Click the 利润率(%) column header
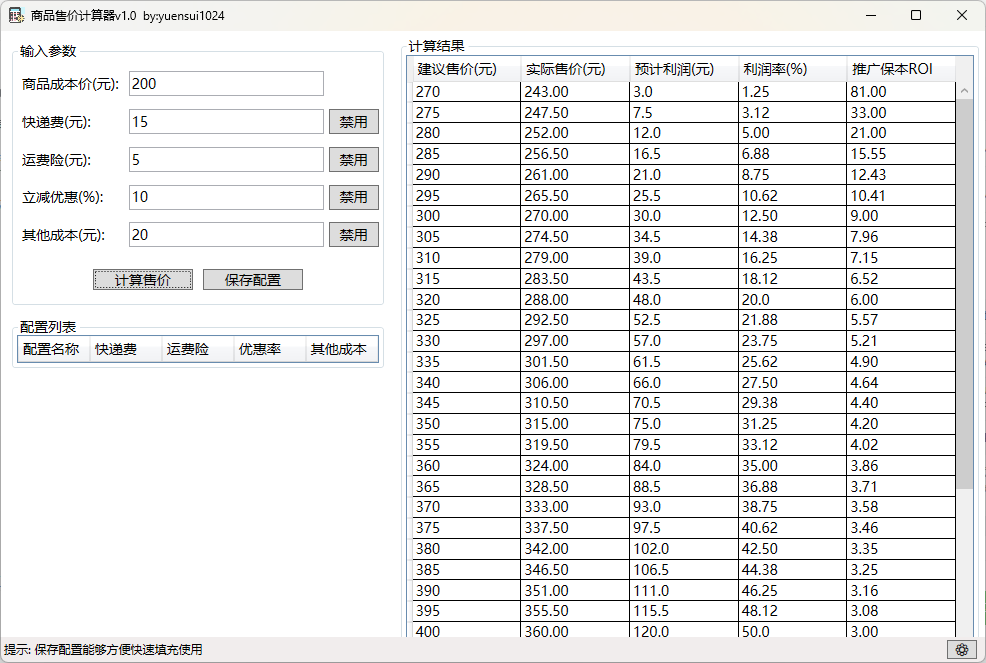The width and height of the screenshot is (986, 663). 791,69
